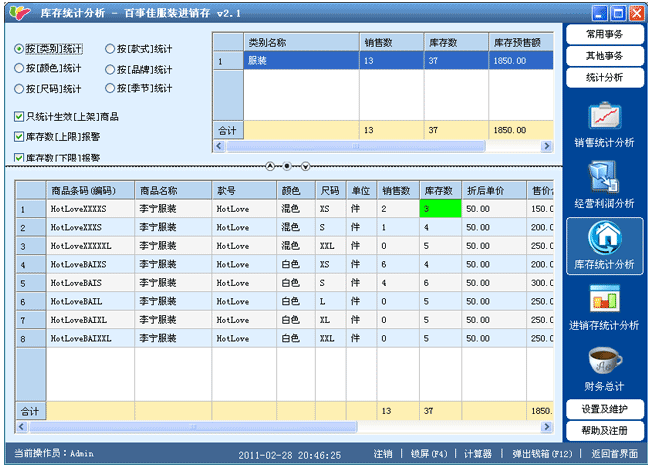Select row HotLoveBAIL
Image resolution: width=650 pixels, height=467 pixels.
(285, 301)
